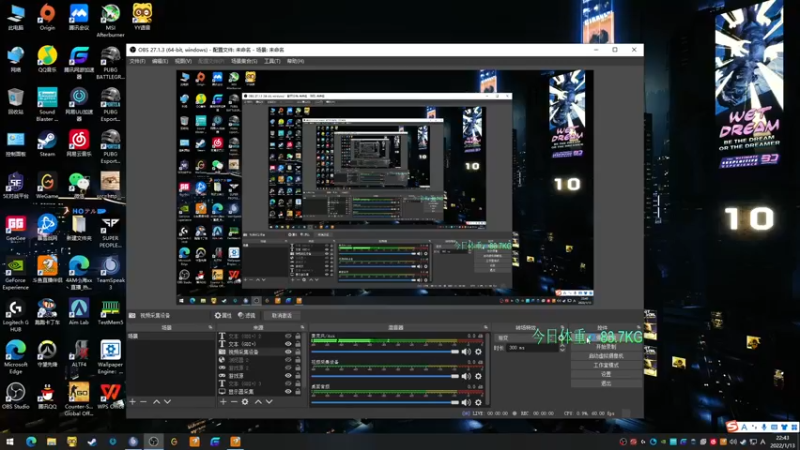Image resolution: width=800 pixels, height=450 pixels.
Task: Add a new source with the plus icon
Action: pos(222,401)
